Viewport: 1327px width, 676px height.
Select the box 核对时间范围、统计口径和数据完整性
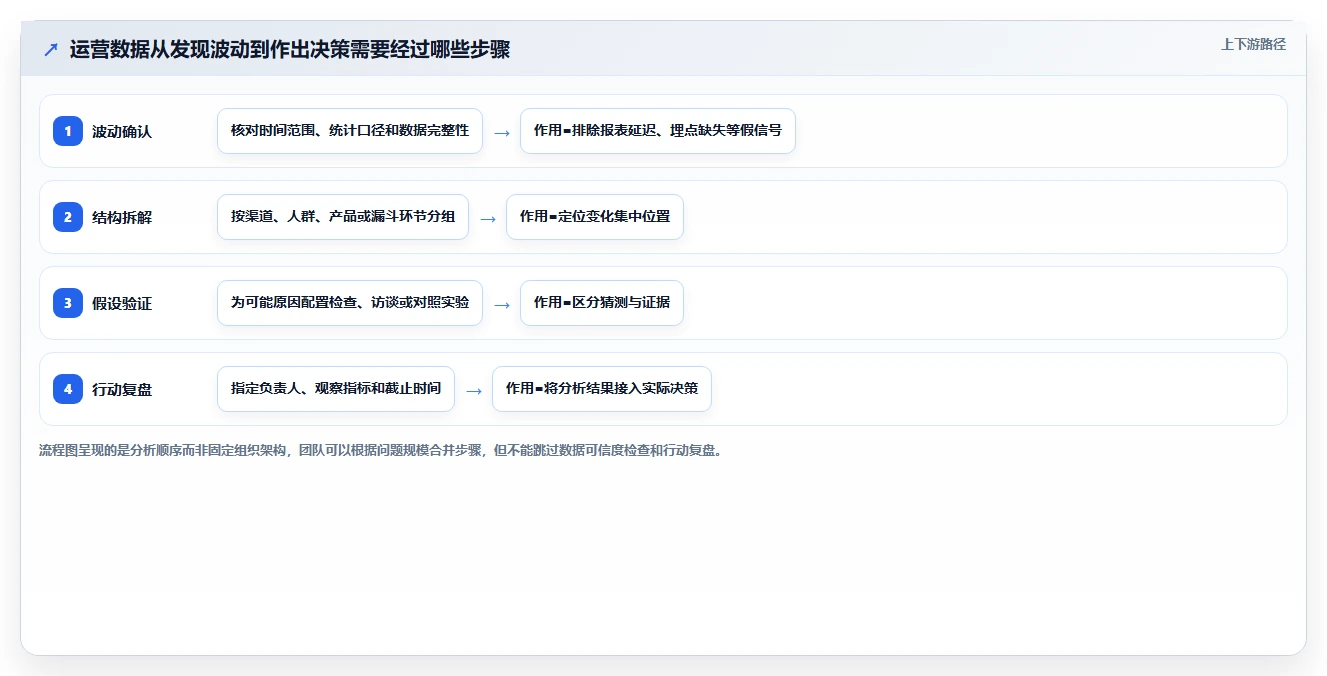point(350,131)
